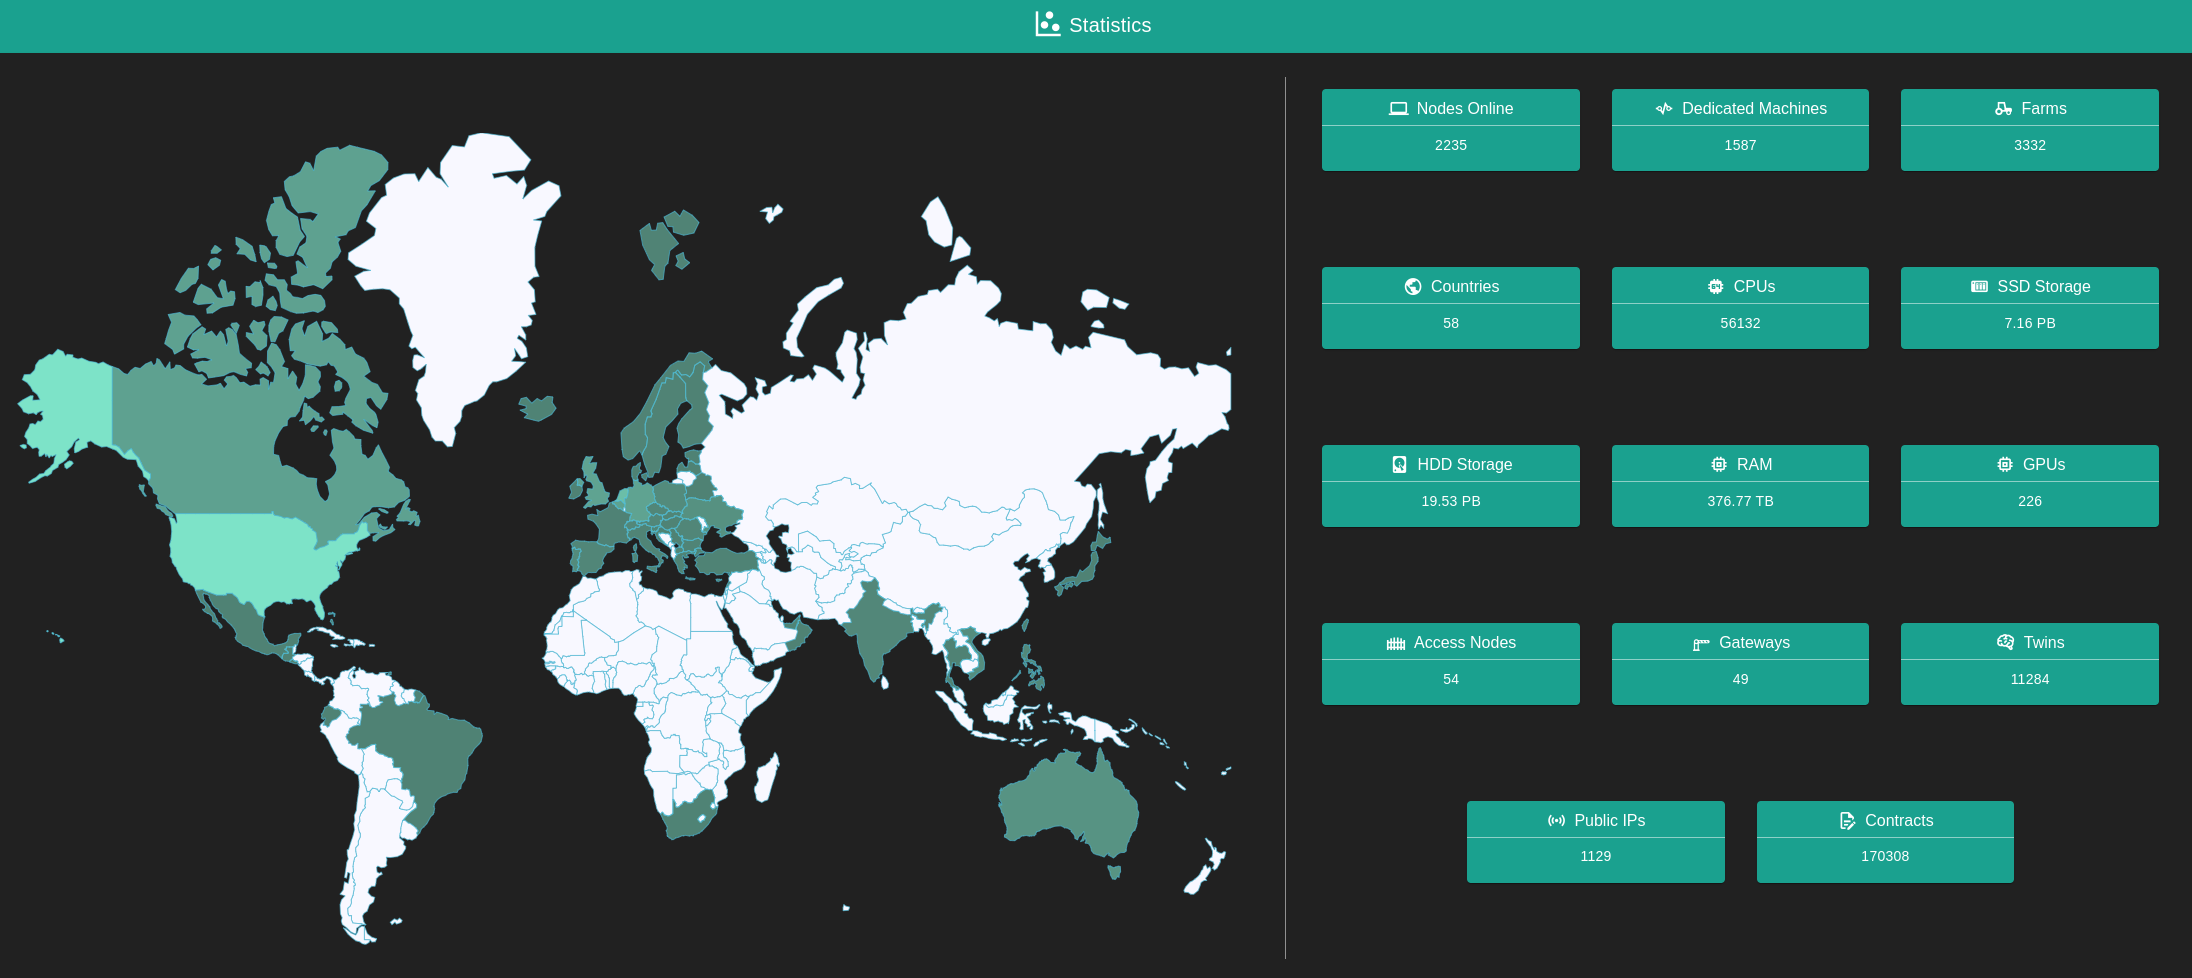Image resolution: width=2192 pixels, height=978 pixels.
Task: Click the RAM chip icon
Action: 1719,465
